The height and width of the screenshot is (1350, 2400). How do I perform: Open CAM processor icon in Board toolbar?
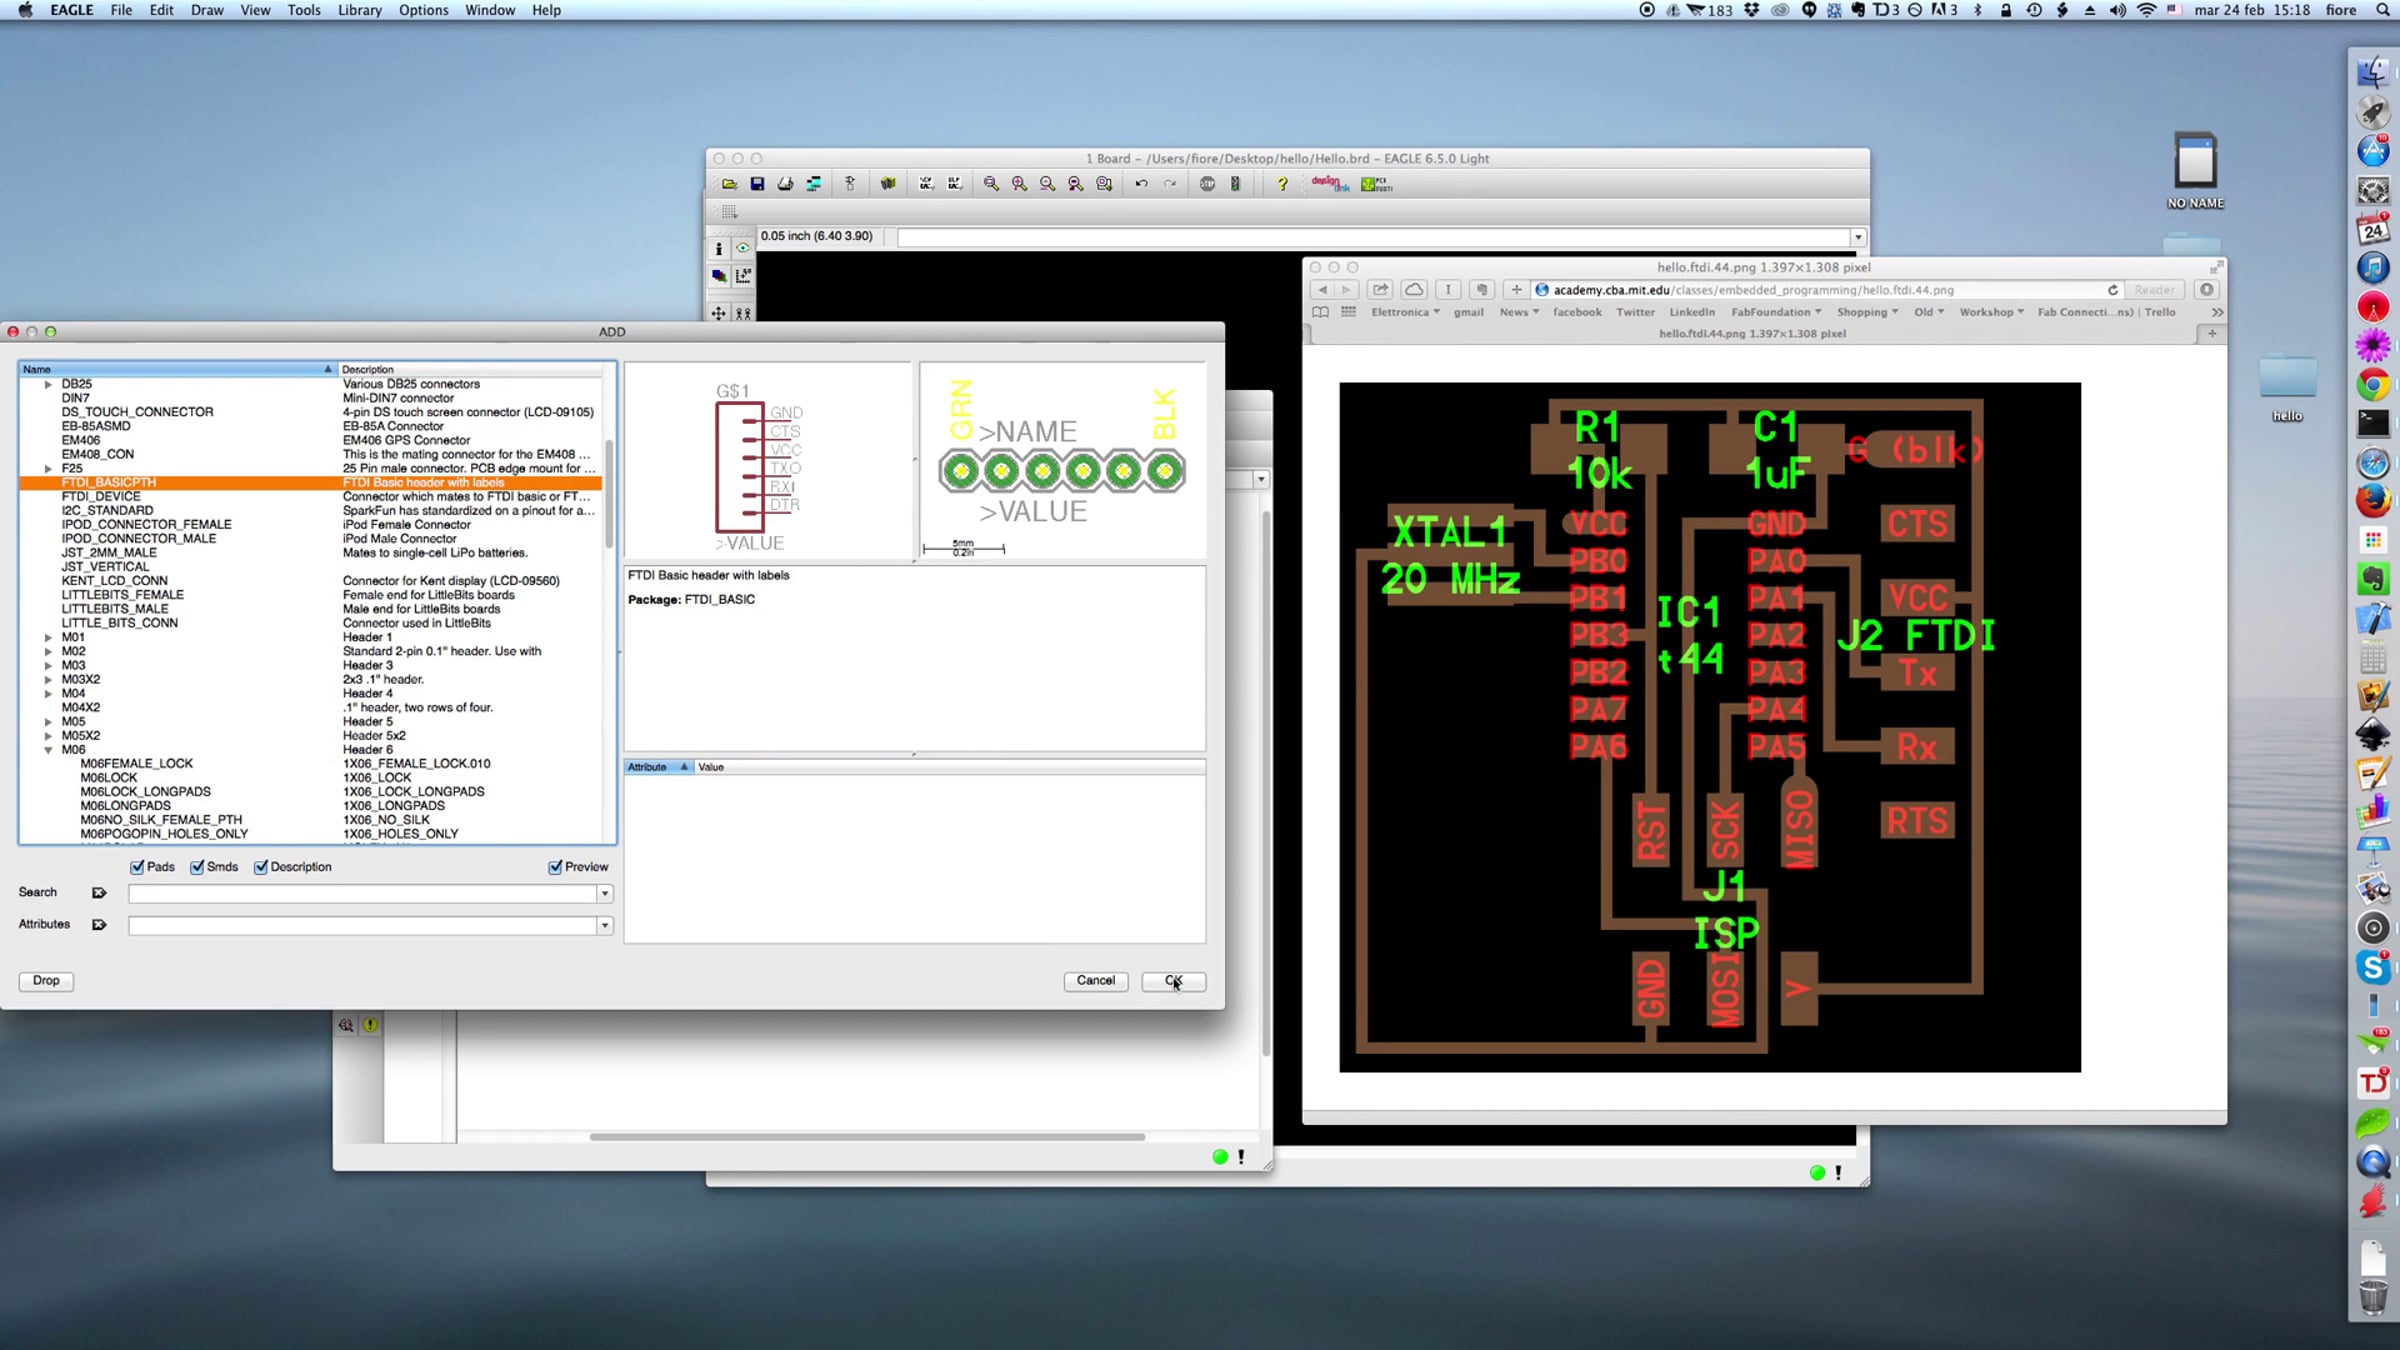pyautogui.click(x=814, y=184)
